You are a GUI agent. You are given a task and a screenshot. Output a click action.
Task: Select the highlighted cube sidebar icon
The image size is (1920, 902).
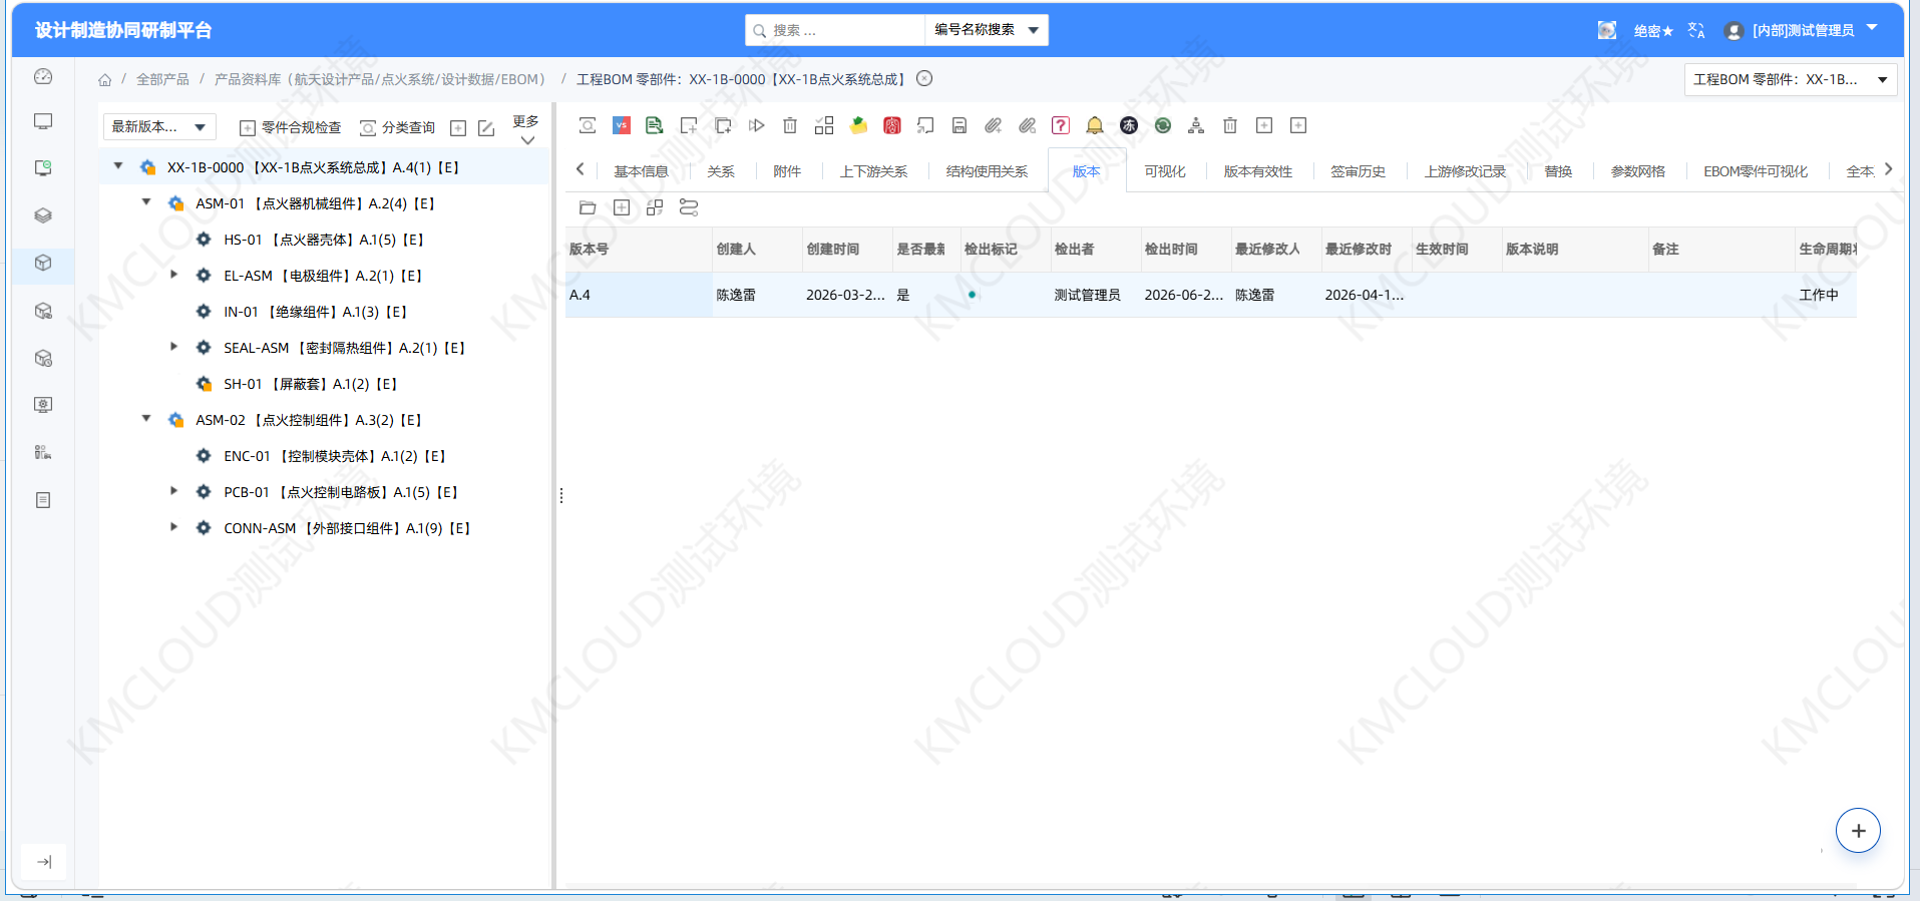click(43, 262)
